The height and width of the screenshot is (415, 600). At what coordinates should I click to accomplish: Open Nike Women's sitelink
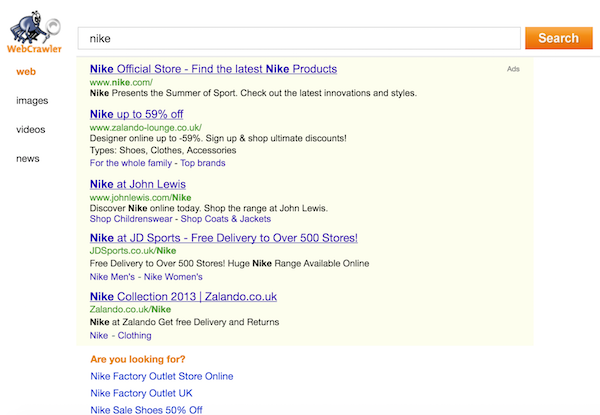pyautogui.click(x=173, y=277)
